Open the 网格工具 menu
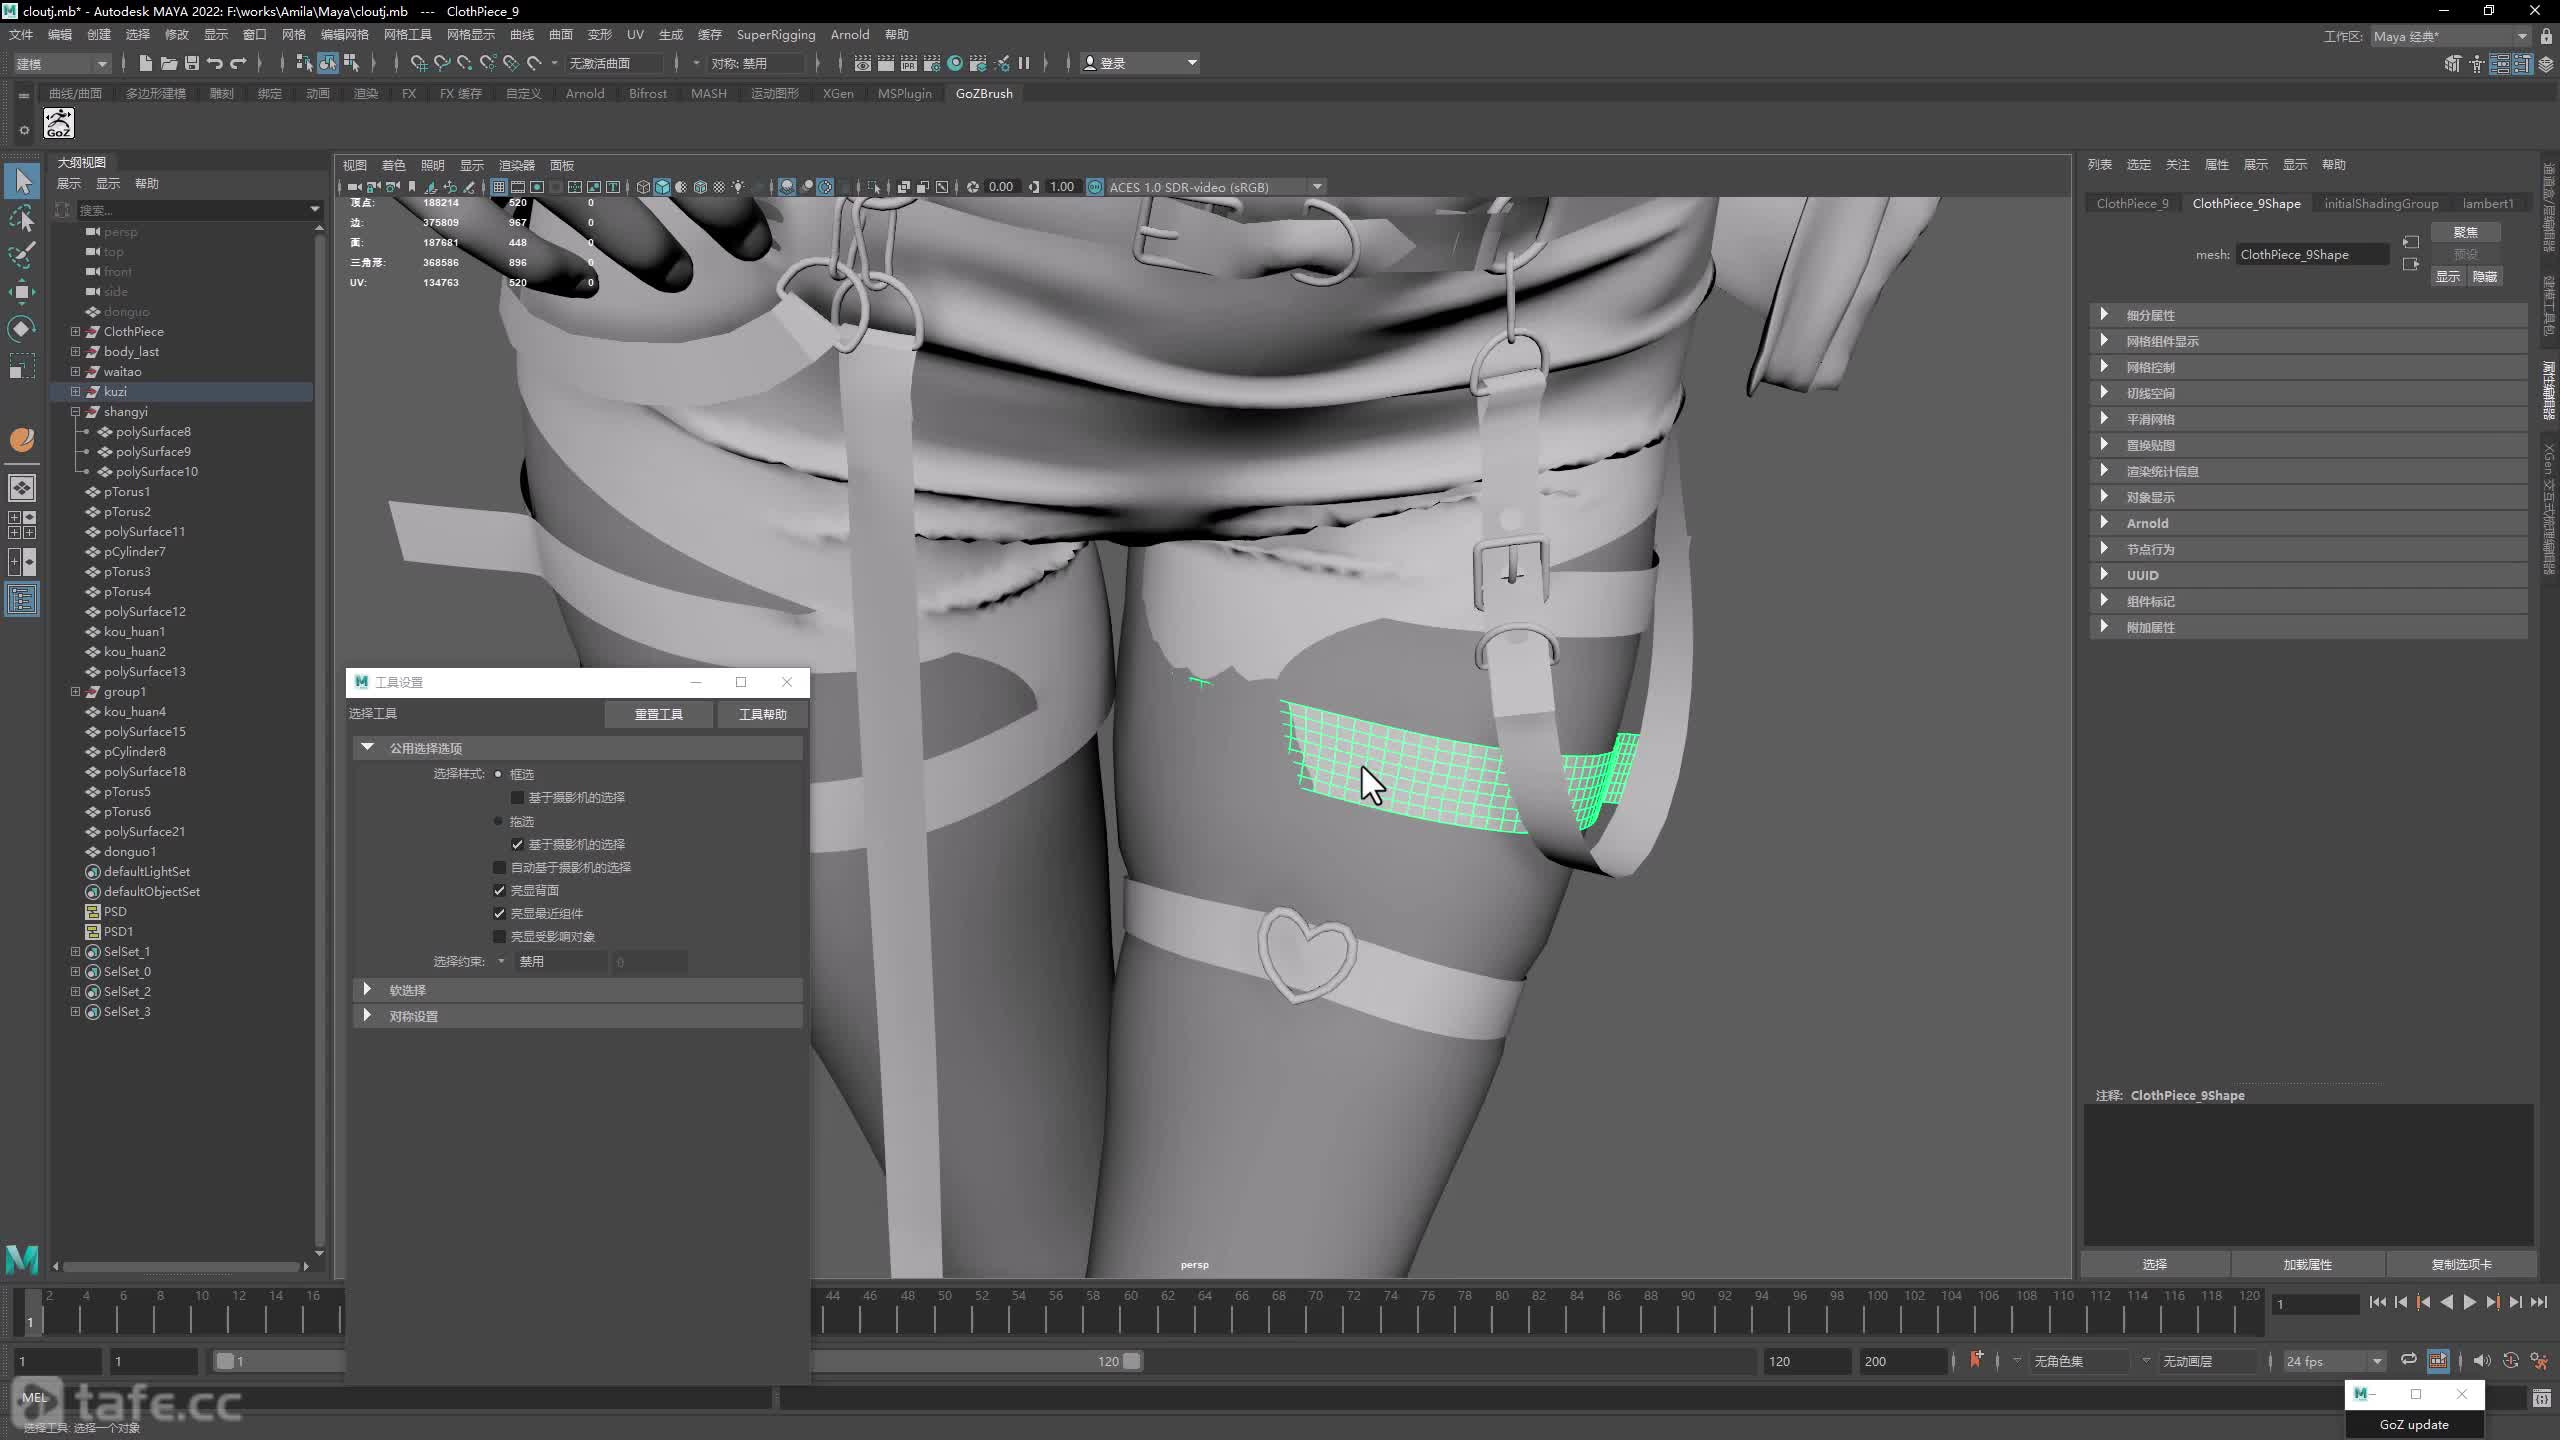 408,34
